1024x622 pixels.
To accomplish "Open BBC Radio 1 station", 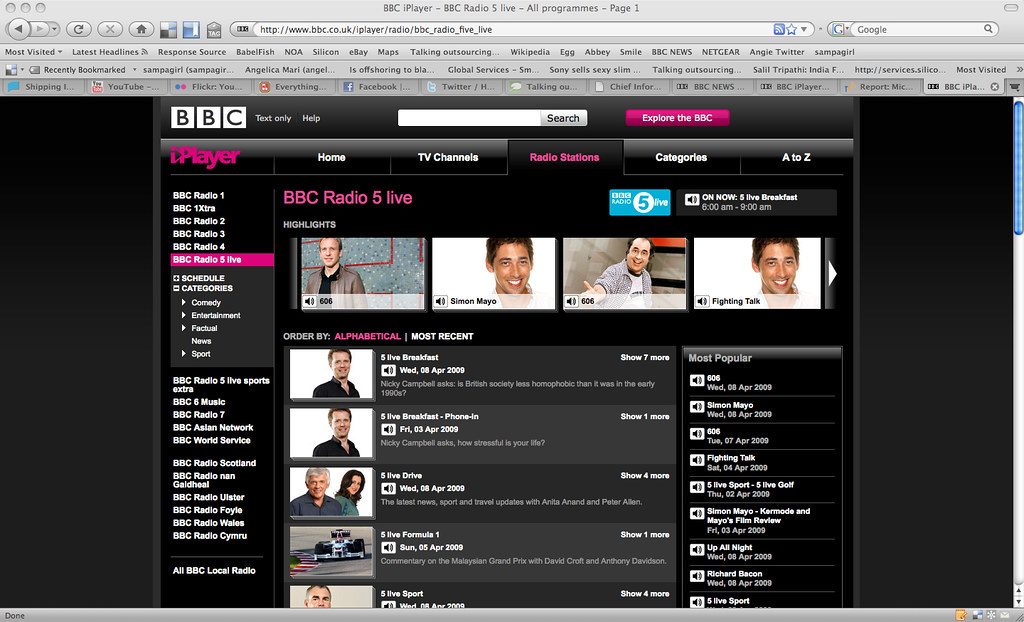I will [199, 195].
